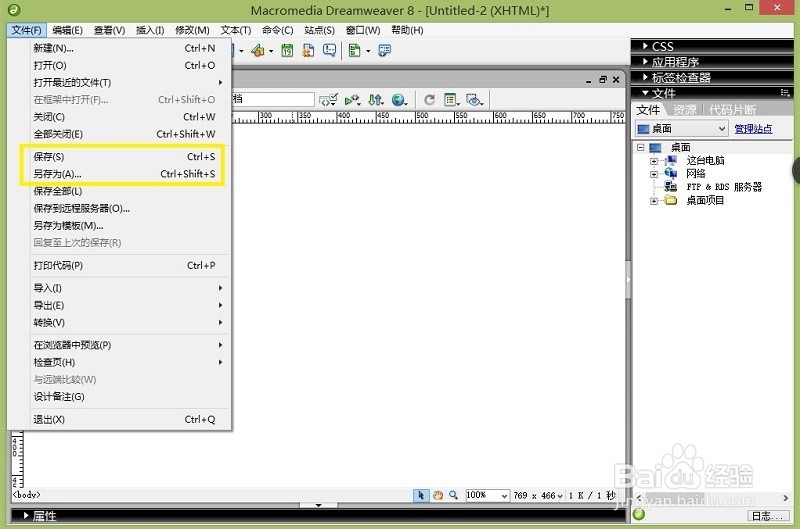Click the calendar date insert icon
This screenshot has height=529, width=800.
point(287,51)
